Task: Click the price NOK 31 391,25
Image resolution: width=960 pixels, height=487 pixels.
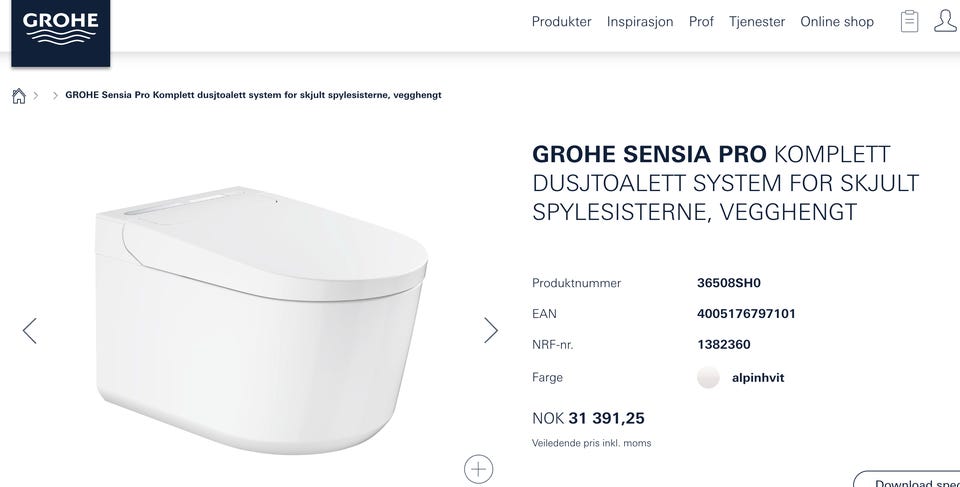Action: (x=588, y=418)
